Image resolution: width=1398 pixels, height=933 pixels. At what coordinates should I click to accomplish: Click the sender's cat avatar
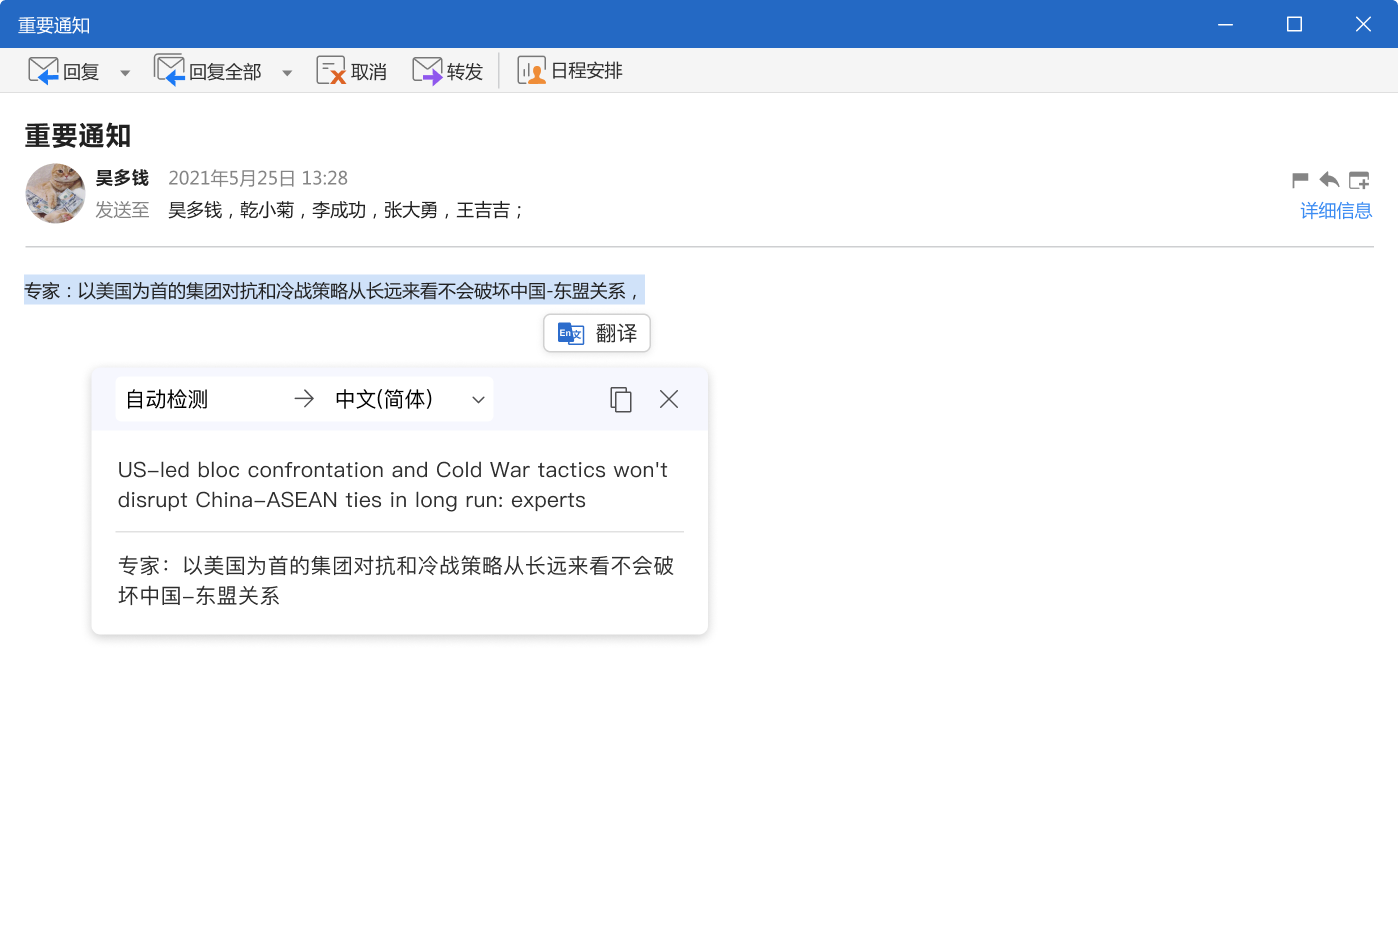click(x=55, y=193)
